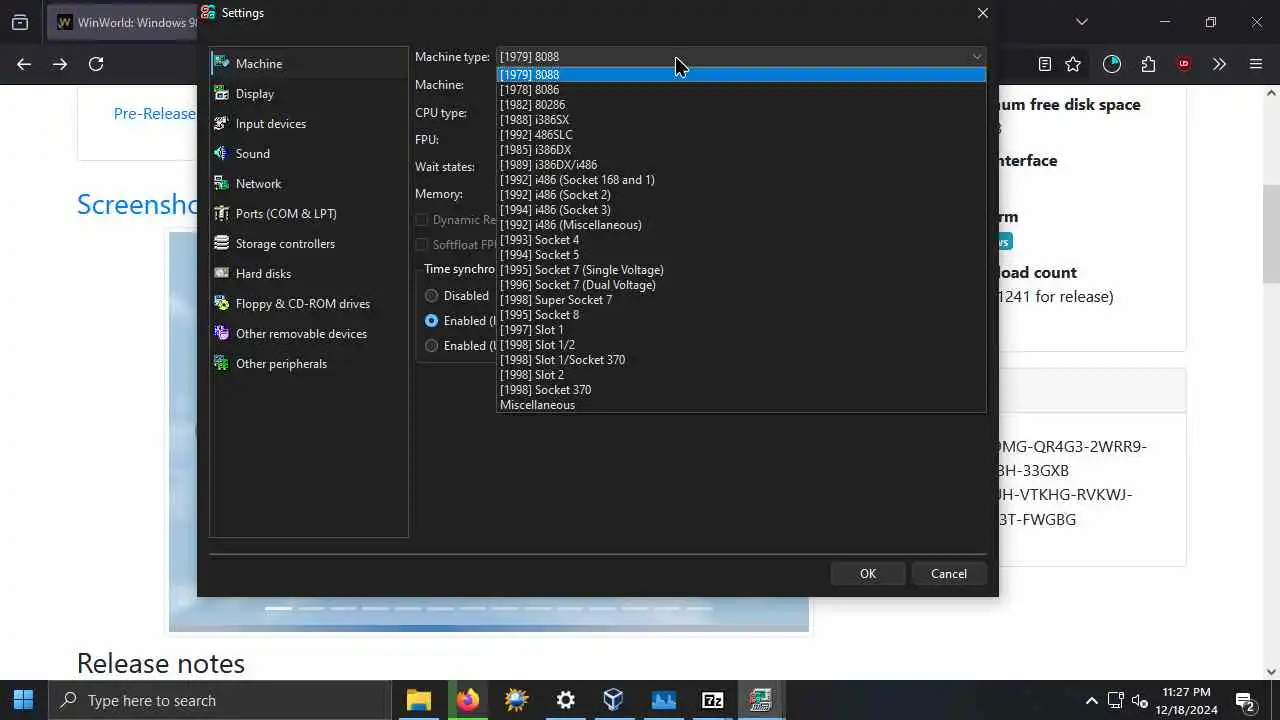
Task: Open Other removable devices icon
Action: coord(221,333)
